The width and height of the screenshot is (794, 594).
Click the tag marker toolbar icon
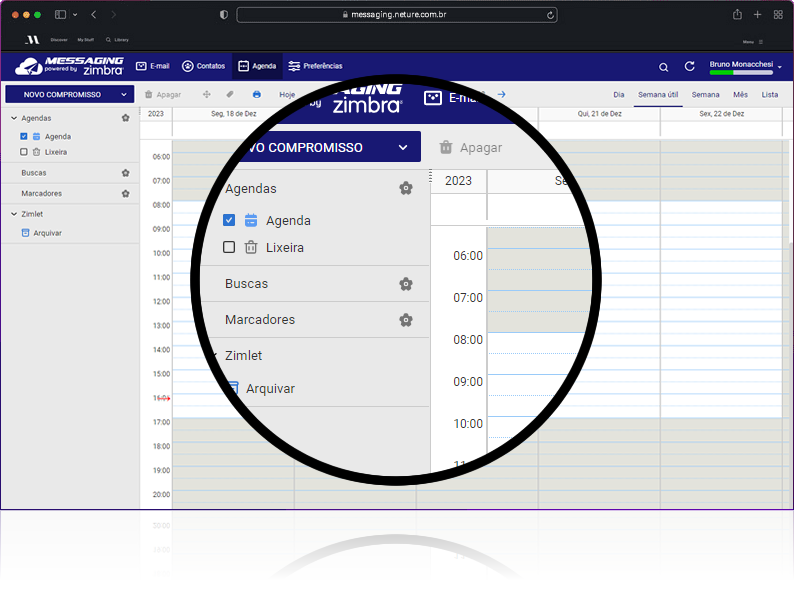tap(230, 94)
